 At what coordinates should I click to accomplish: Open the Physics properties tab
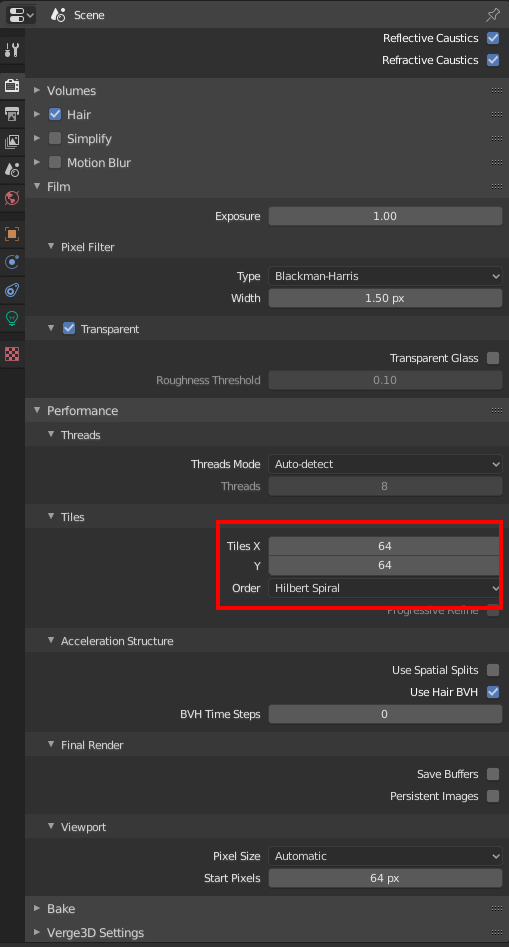pyautogui.click(x=12, y=262)
